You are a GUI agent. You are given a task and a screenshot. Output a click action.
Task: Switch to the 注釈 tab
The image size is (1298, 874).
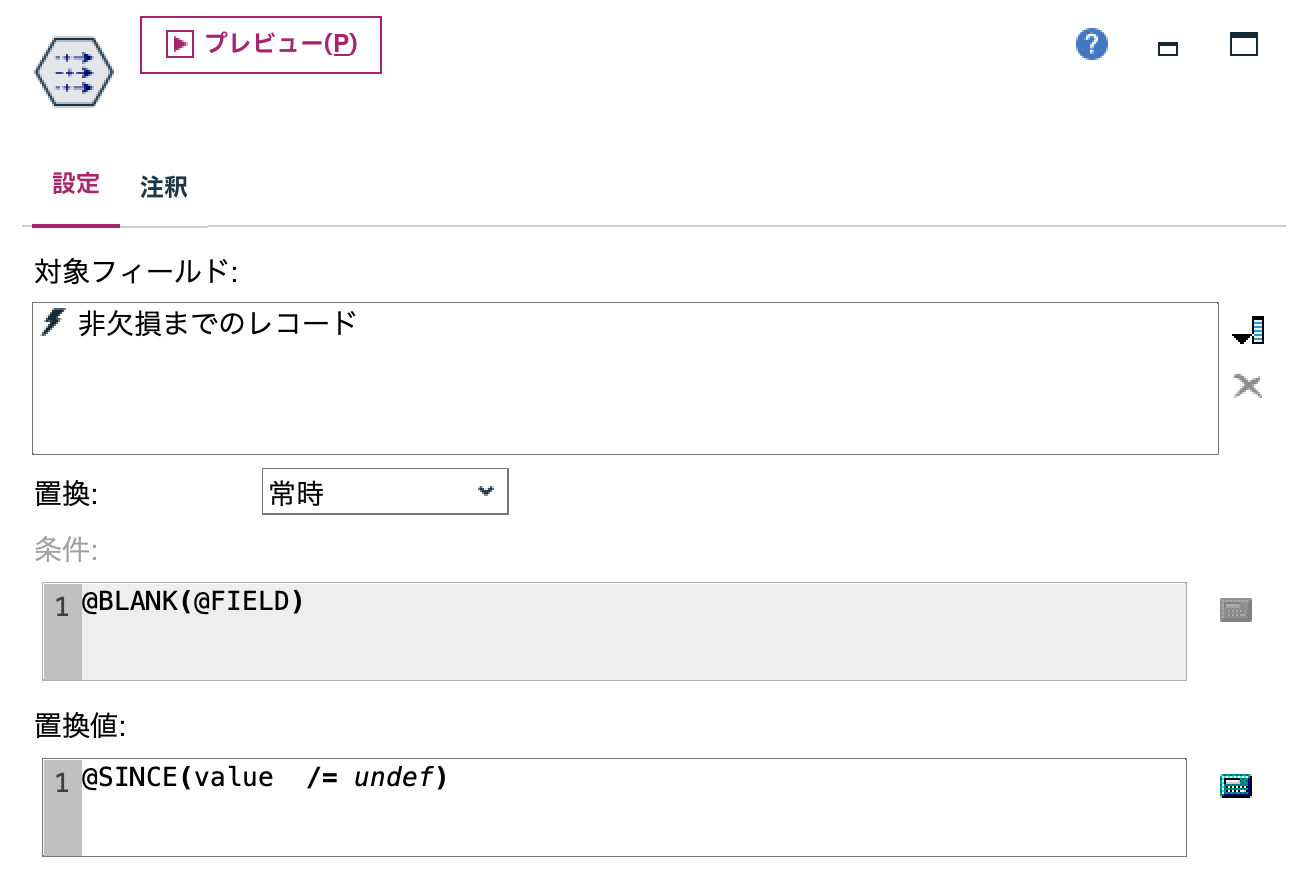click(163, 186)
